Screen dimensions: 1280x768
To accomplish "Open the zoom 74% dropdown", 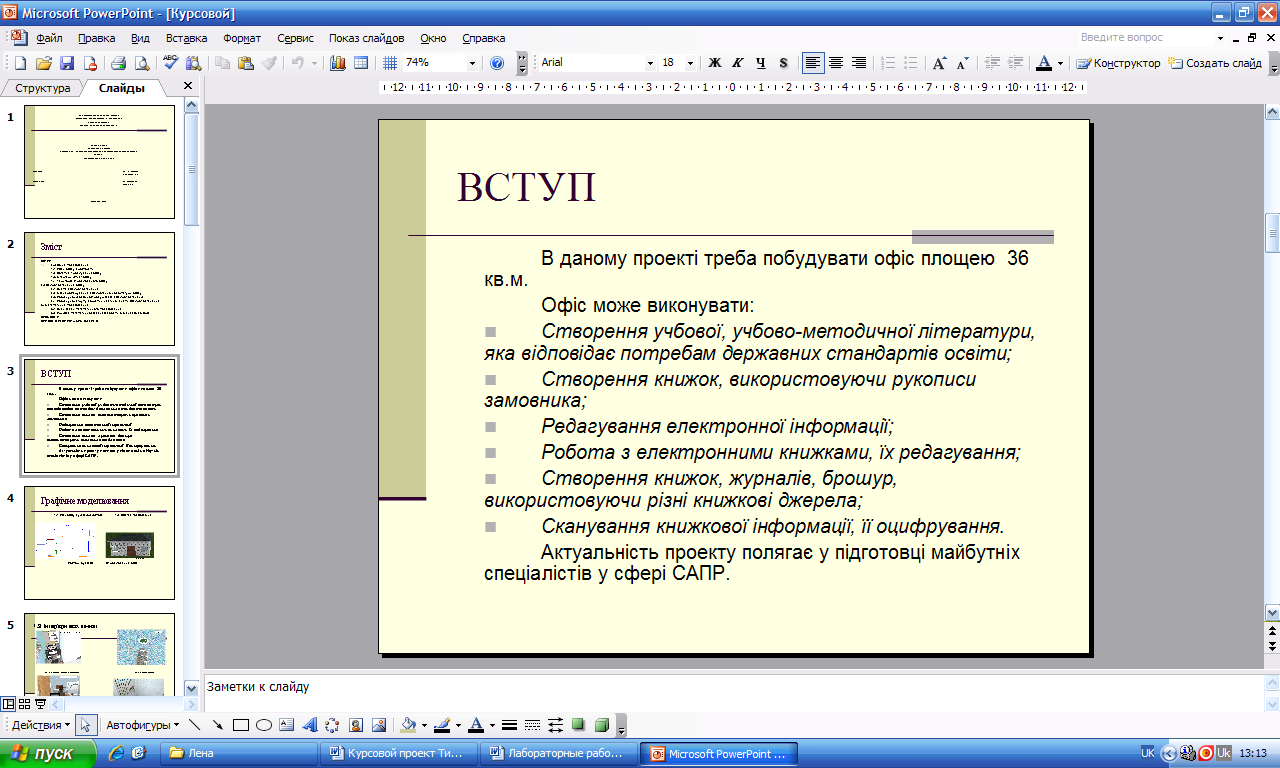I will (472, 63).
